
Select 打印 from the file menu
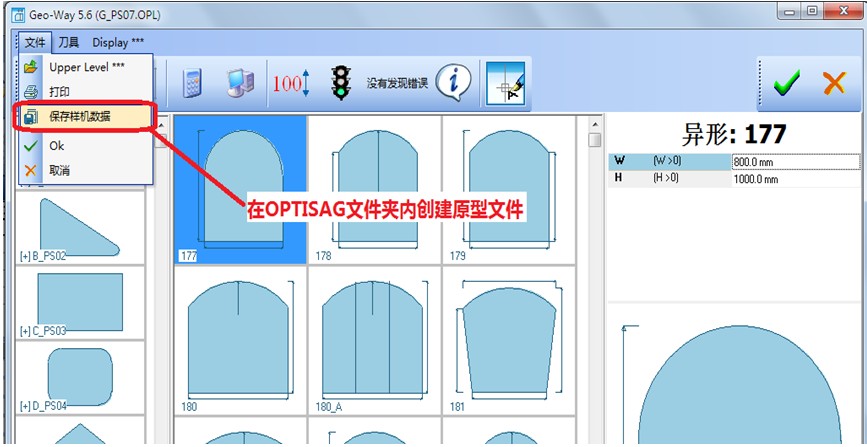point(86,91)
